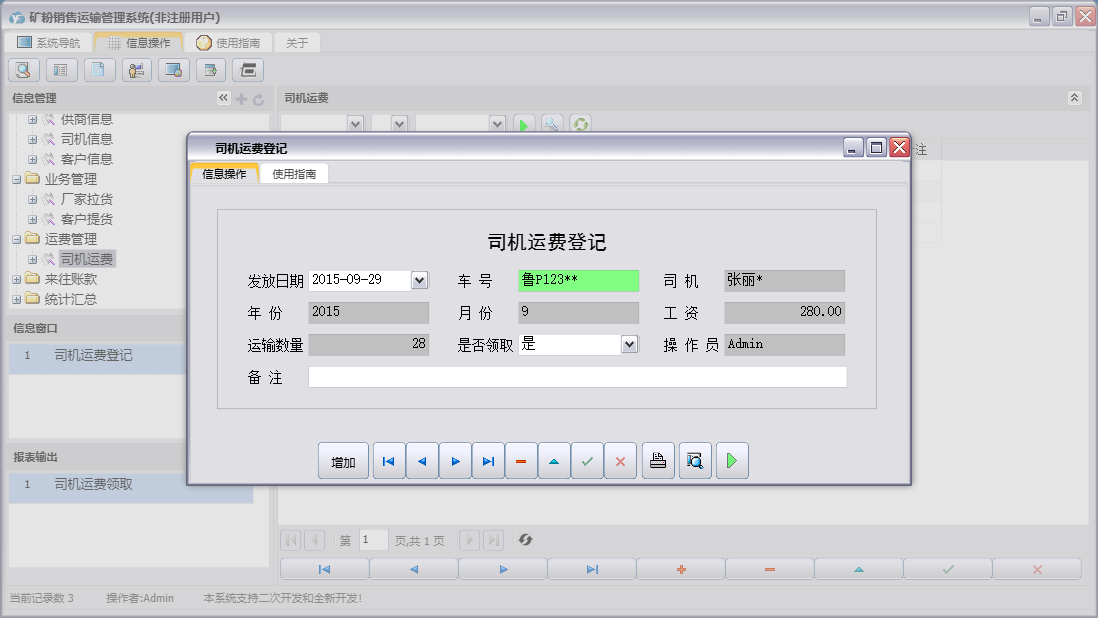Viewport: 1098px width, 618px height.
Task: Click the 增加 button
Action: pyautogui.click(x=343, y=461)
